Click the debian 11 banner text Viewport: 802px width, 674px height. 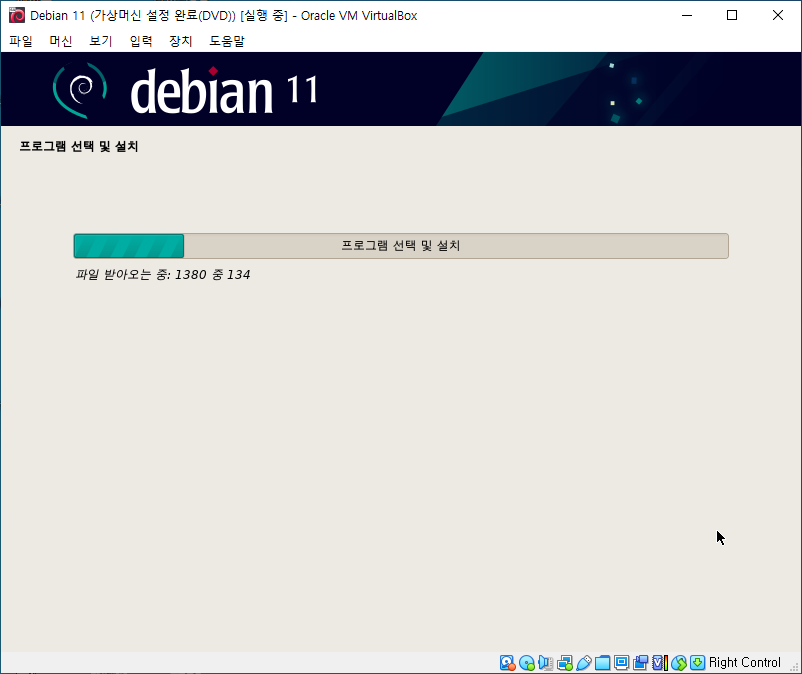click(224, 91)
